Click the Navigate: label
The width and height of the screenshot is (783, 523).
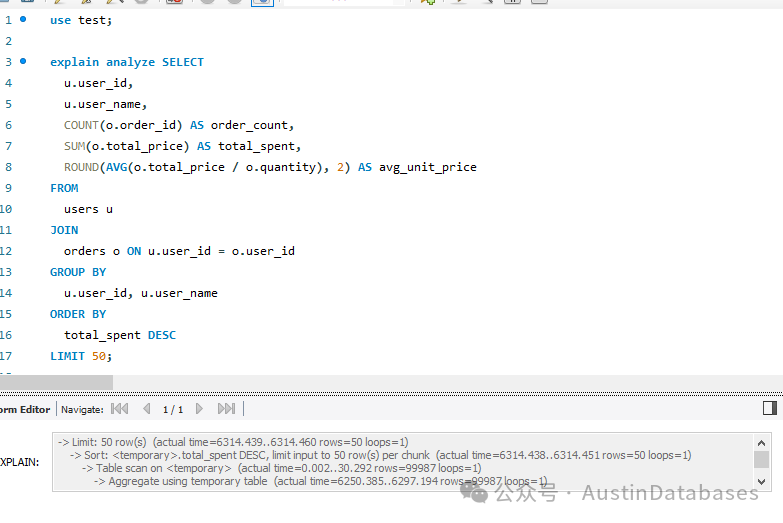[82, 410]
